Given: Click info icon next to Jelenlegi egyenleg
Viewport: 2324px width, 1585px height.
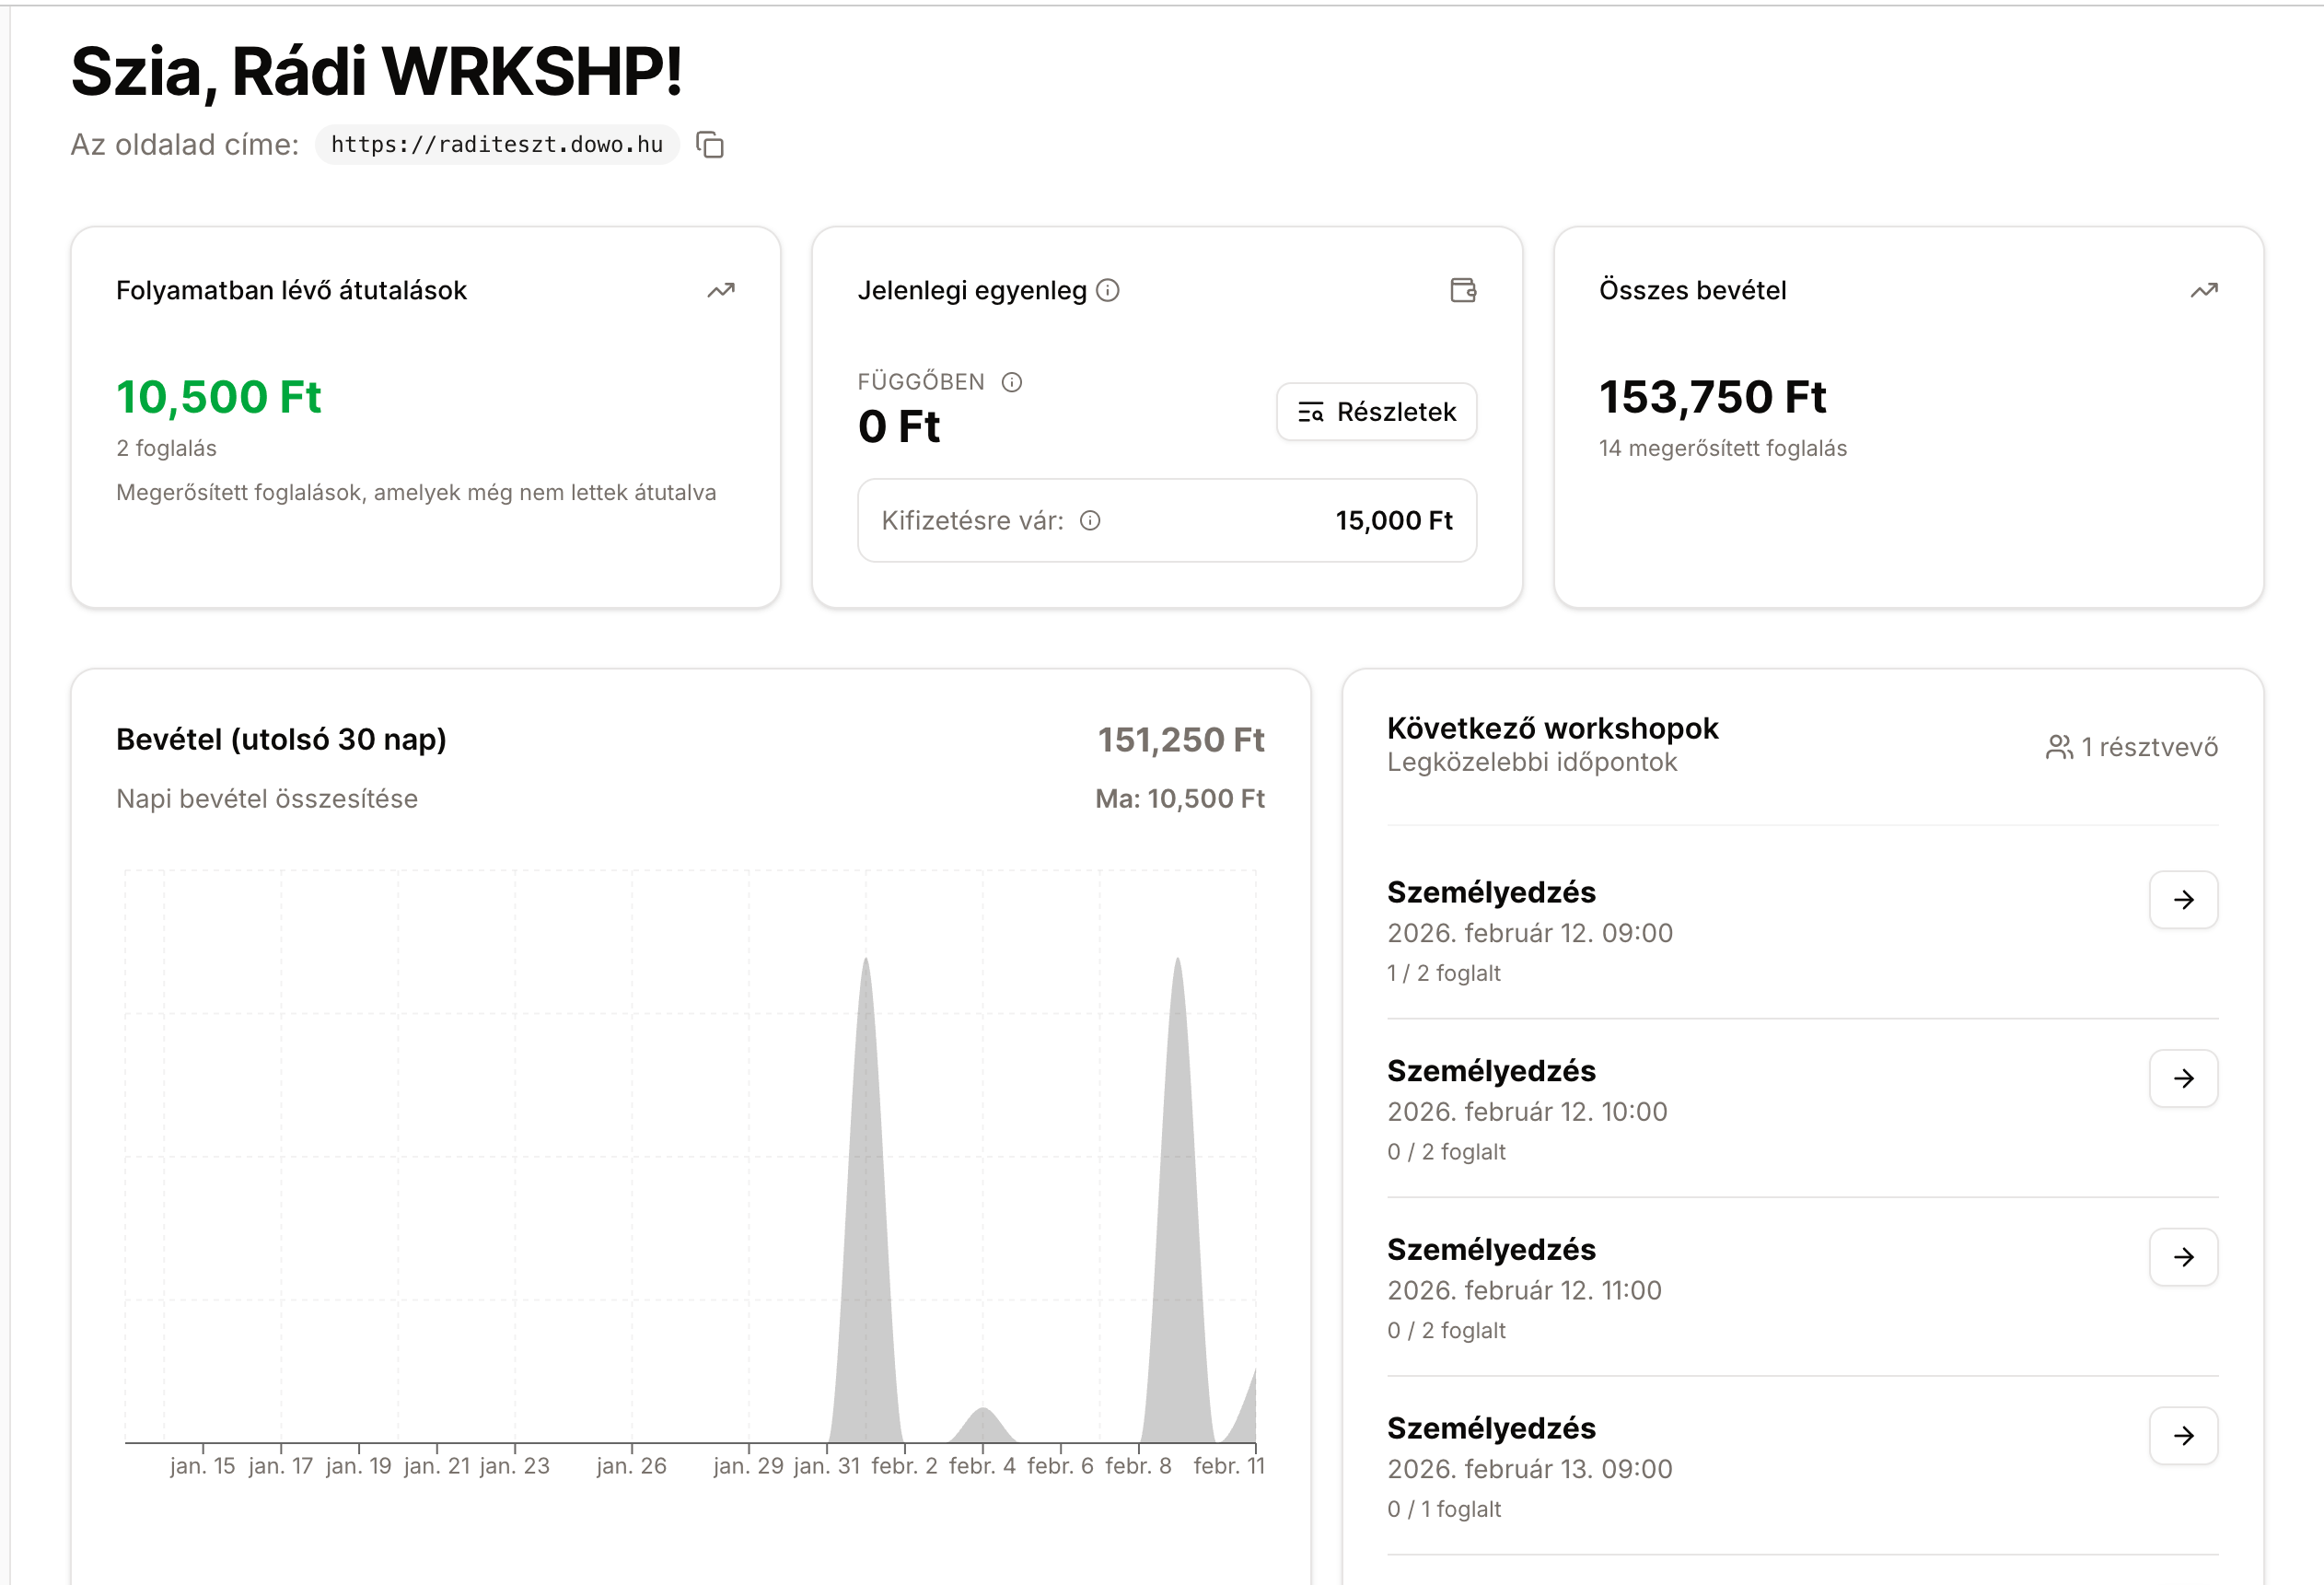Looking at the screenshot, I should pyautogui.click(x=1108, y=290).
